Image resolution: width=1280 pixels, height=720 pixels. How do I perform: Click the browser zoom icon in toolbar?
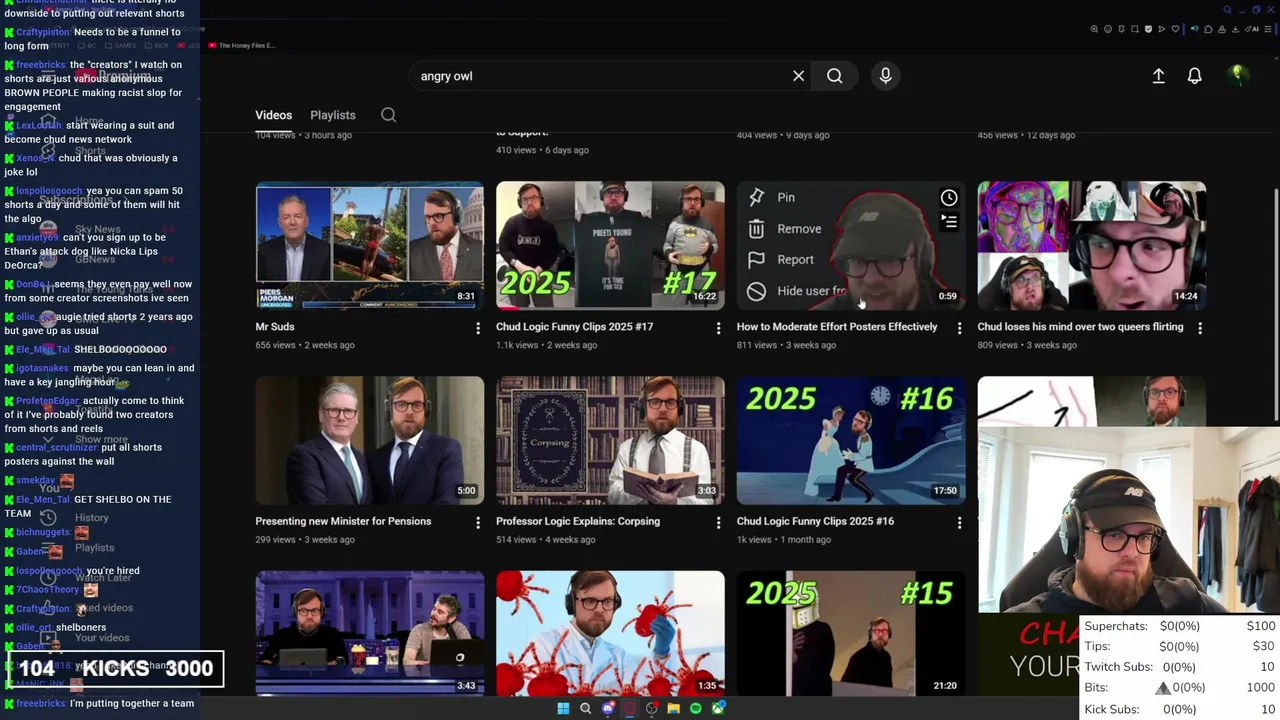[x=1094, y=29]
